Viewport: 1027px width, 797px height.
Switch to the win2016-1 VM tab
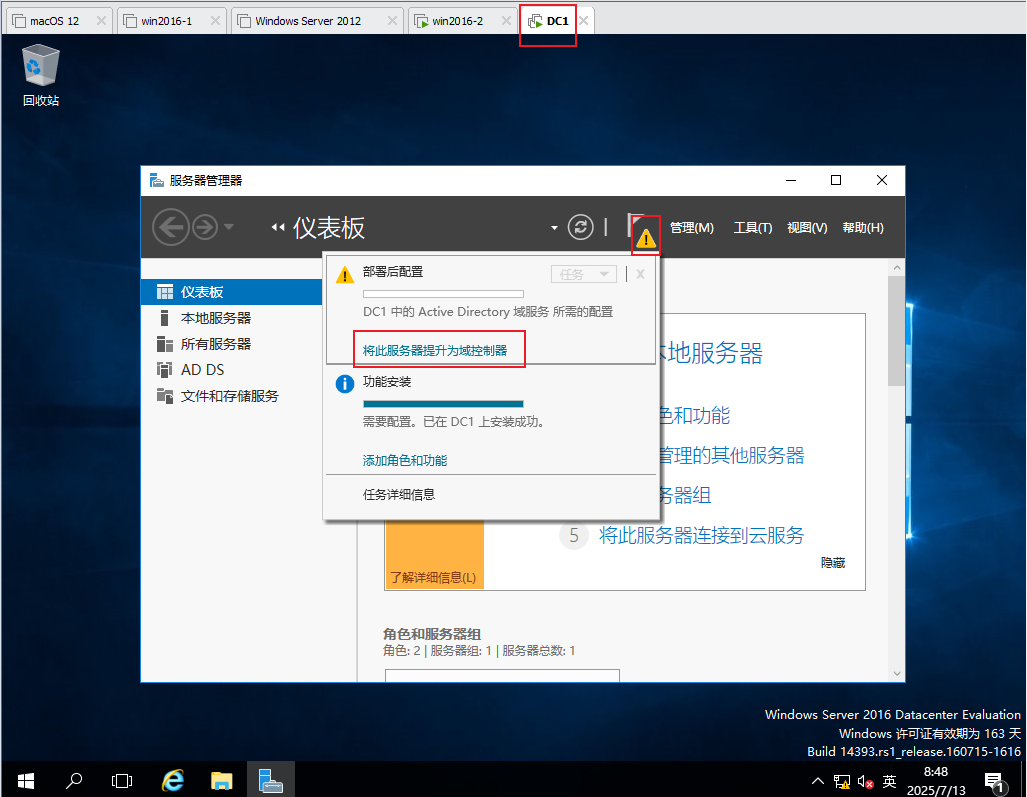167,21
